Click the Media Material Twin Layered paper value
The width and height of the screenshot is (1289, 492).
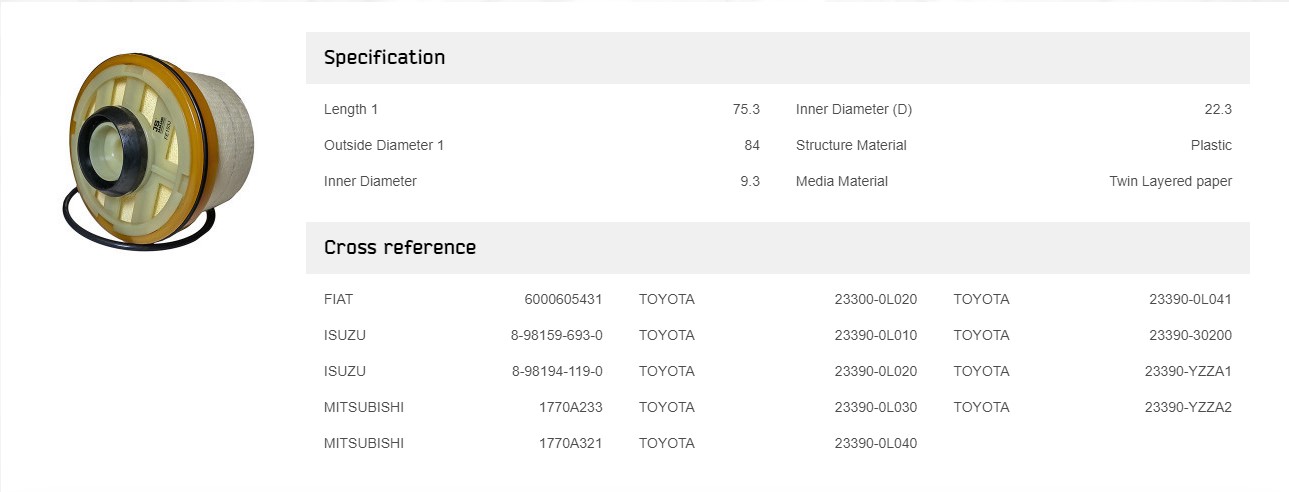pyautogui.click(x=1171, y=181)
